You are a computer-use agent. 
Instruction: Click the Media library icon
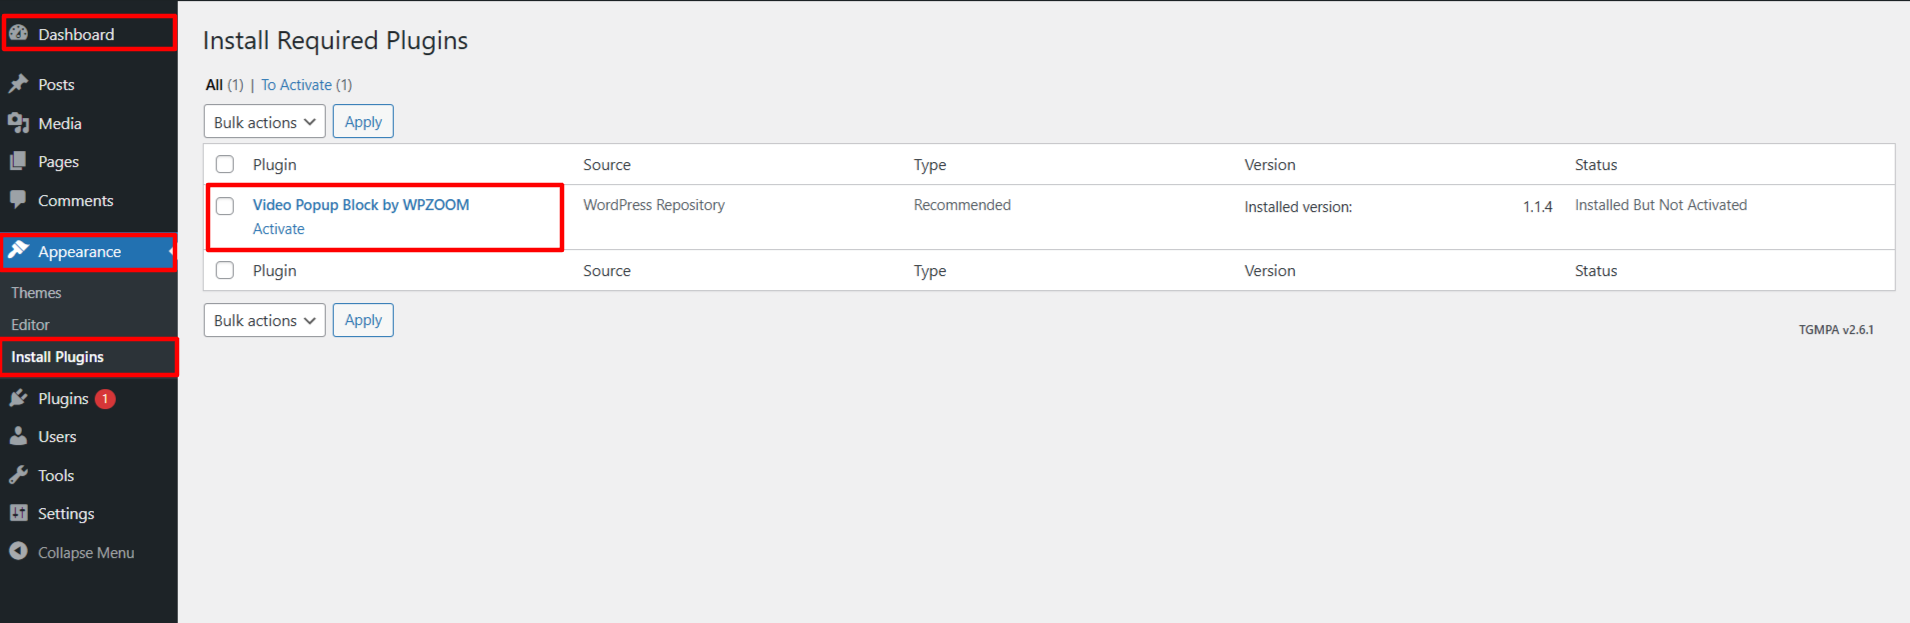point(18,123)
